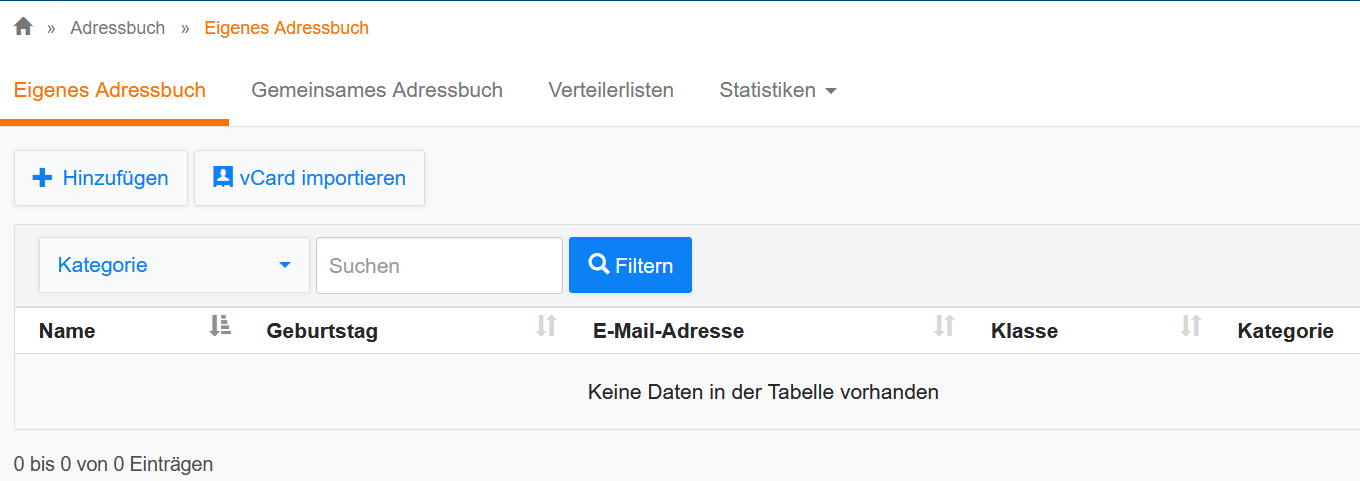Click Eigenes Adressbuch in the breadcrumb
Viewport: 1360px width, 481px height.
point(286,28)
